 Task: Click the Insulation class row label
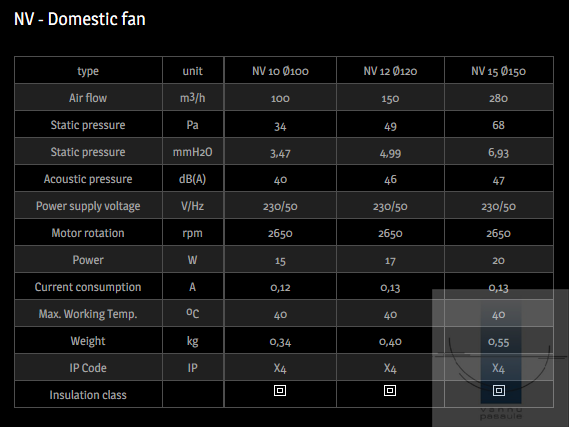coord(88,395)
